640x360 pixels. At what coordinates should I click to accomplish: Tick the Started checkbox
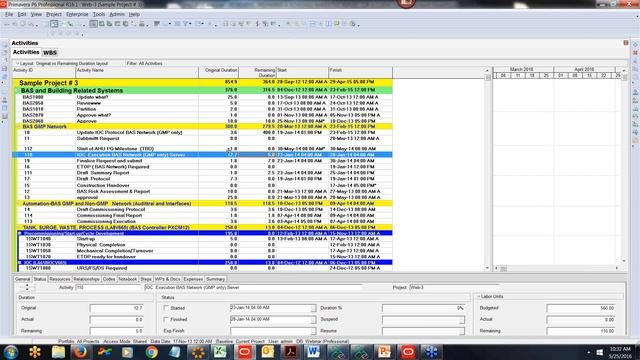[166, 308]
